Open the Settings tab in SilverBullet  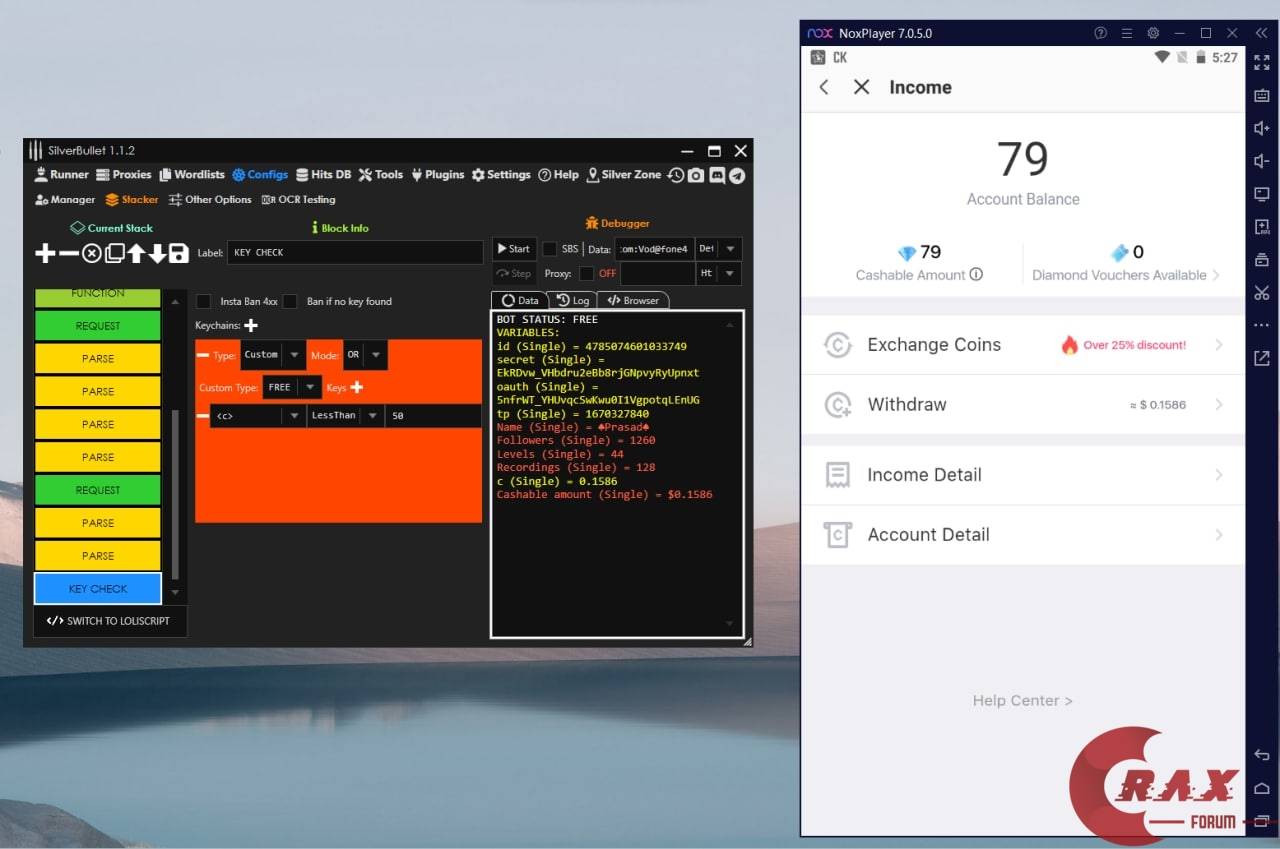501,175
